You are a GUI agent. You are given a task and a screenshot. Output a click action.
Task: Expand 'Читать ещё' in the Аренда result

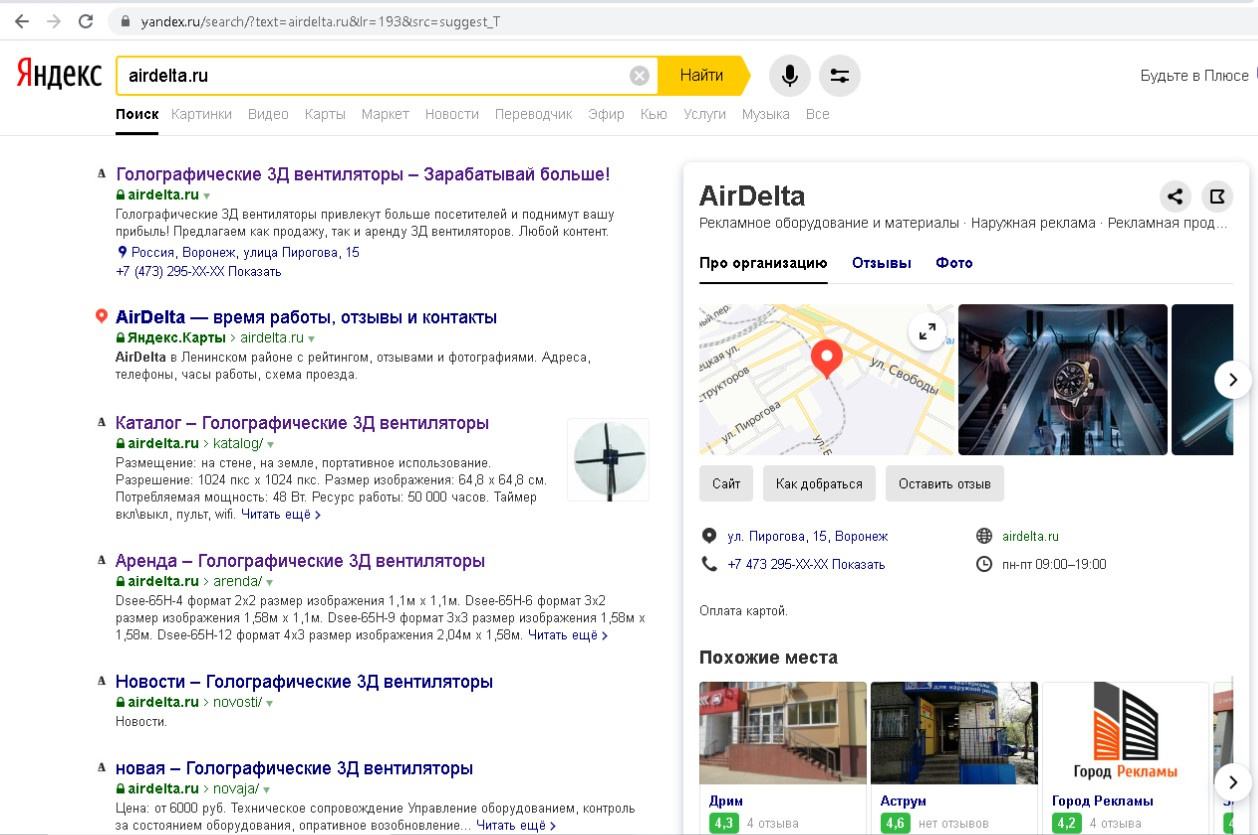[x=568, y=635]
